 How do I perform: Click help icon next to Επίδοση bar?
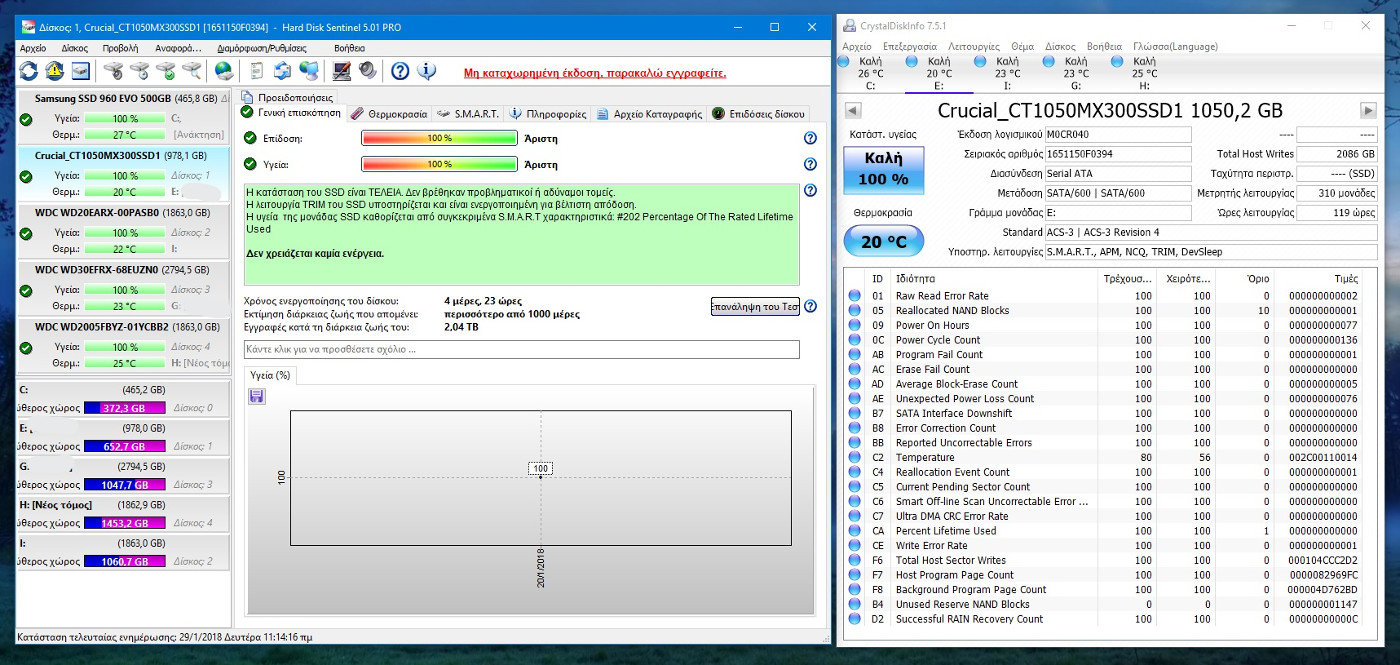pyautogui.click(x=810, y=138)
